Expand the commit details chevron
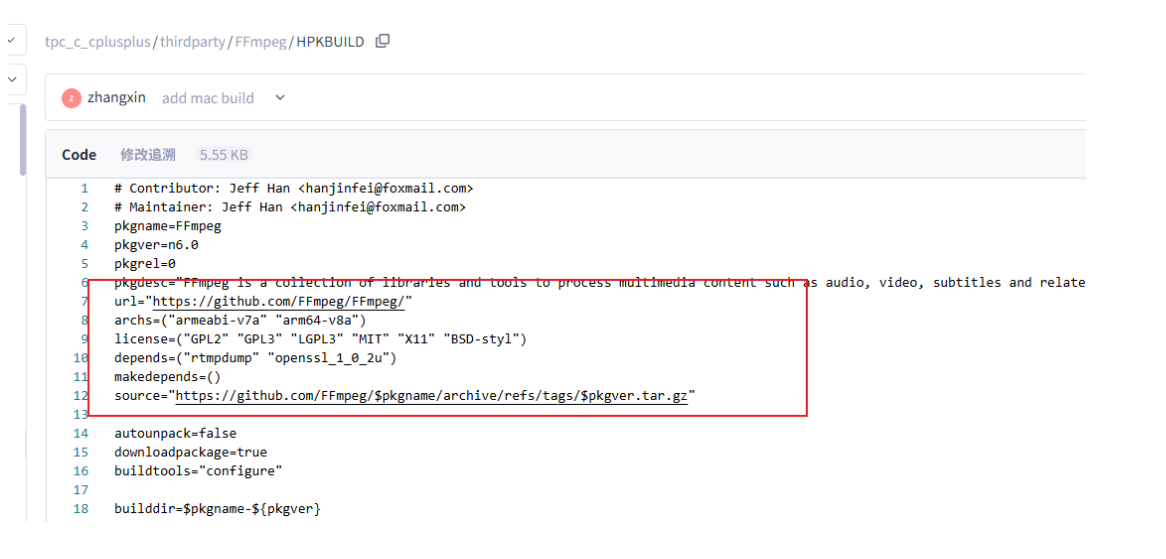The height and width of the screenshot is (559, 1166). coord(280,97)
